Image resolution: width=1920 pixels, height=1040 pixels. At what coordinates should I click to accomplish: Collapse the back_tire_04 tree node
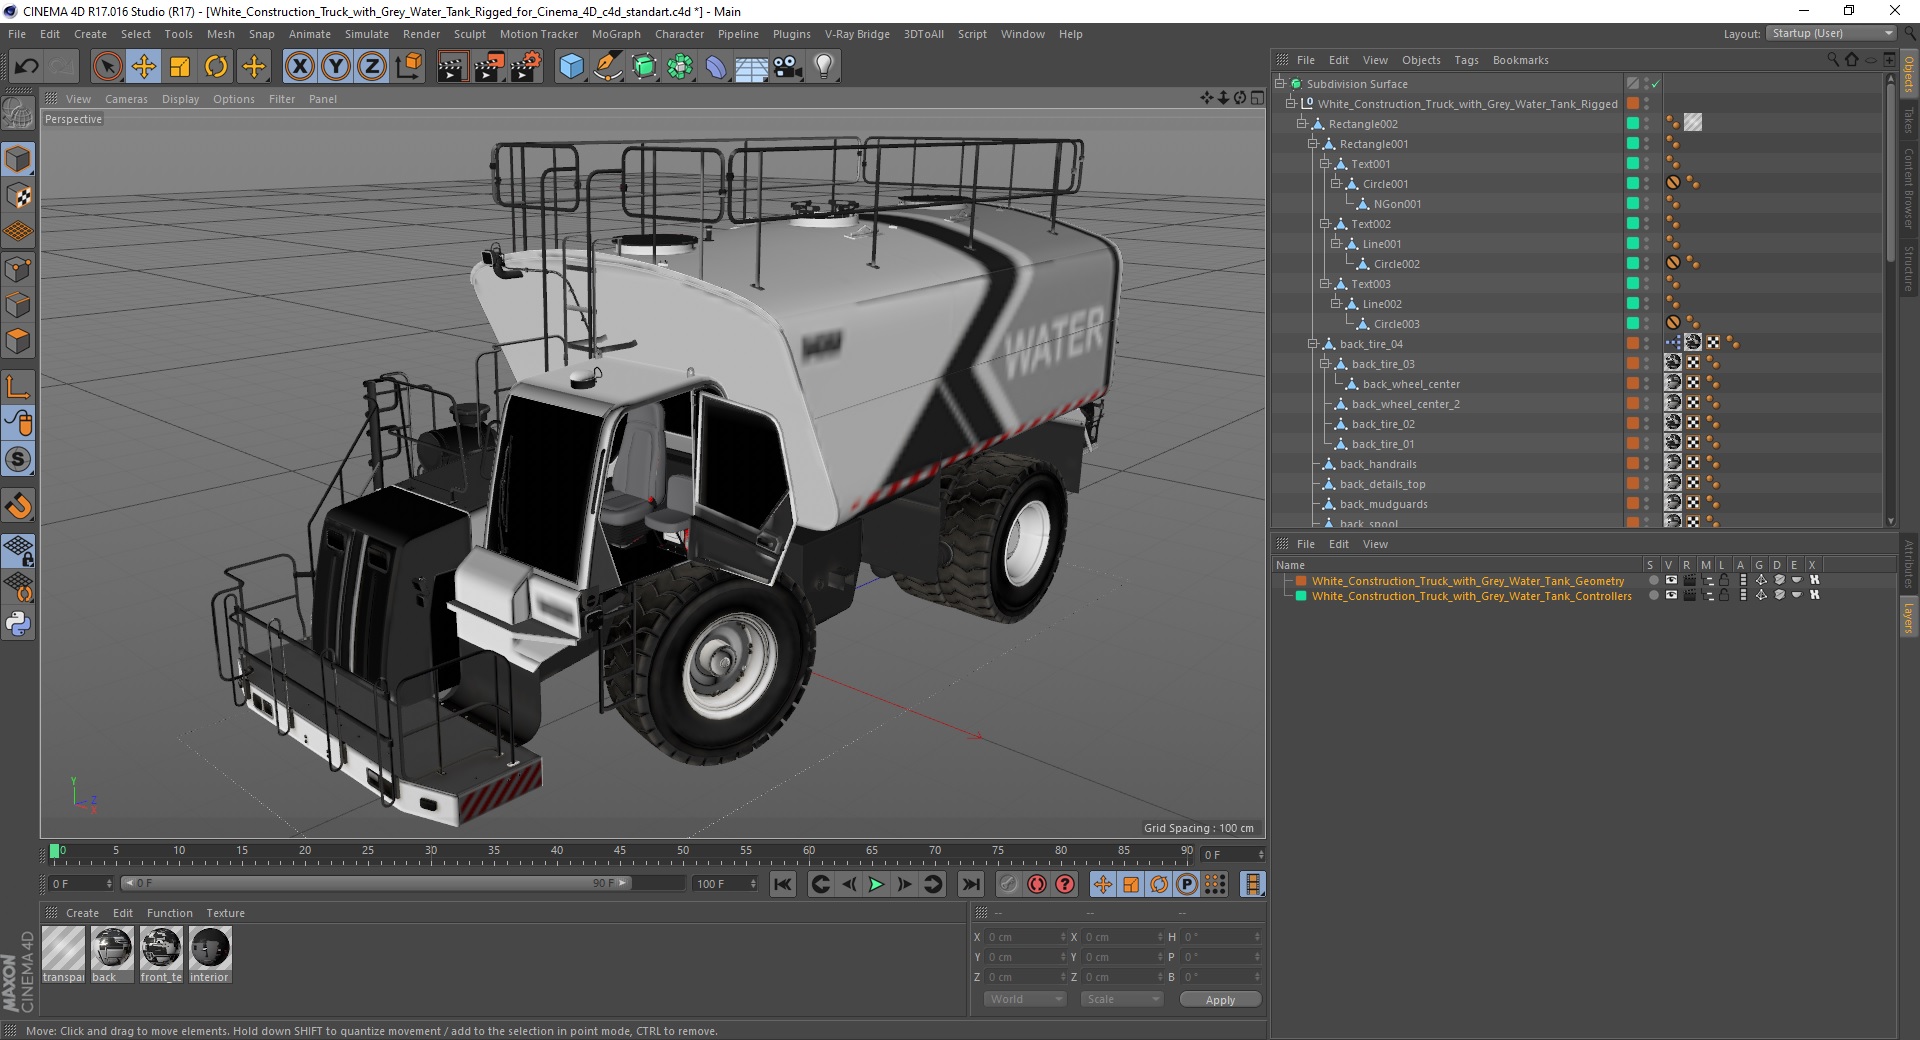tap(1313, 344)
